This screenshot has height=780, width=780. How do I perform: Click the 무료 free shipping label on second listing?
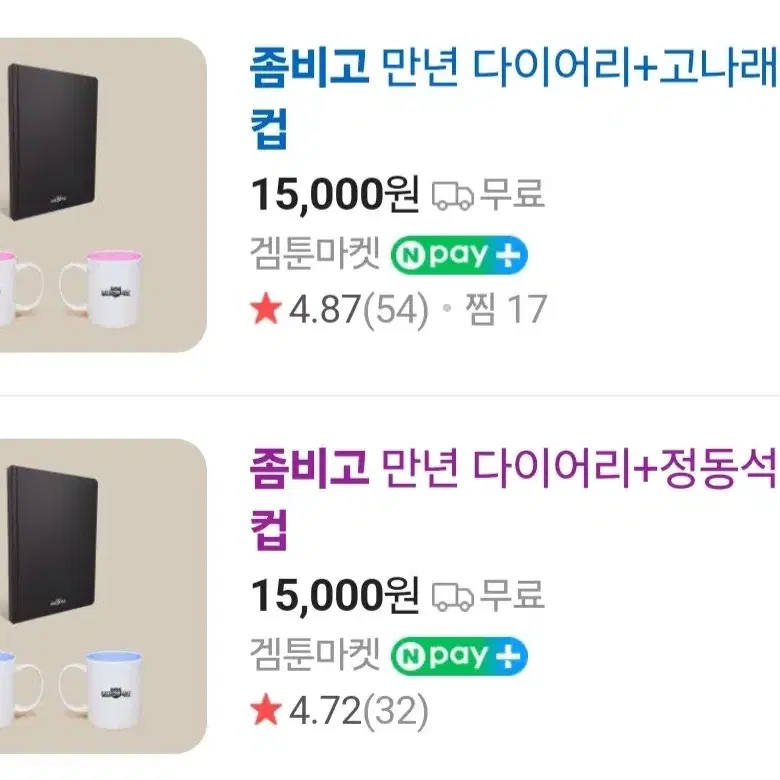(x=512, y=594)
